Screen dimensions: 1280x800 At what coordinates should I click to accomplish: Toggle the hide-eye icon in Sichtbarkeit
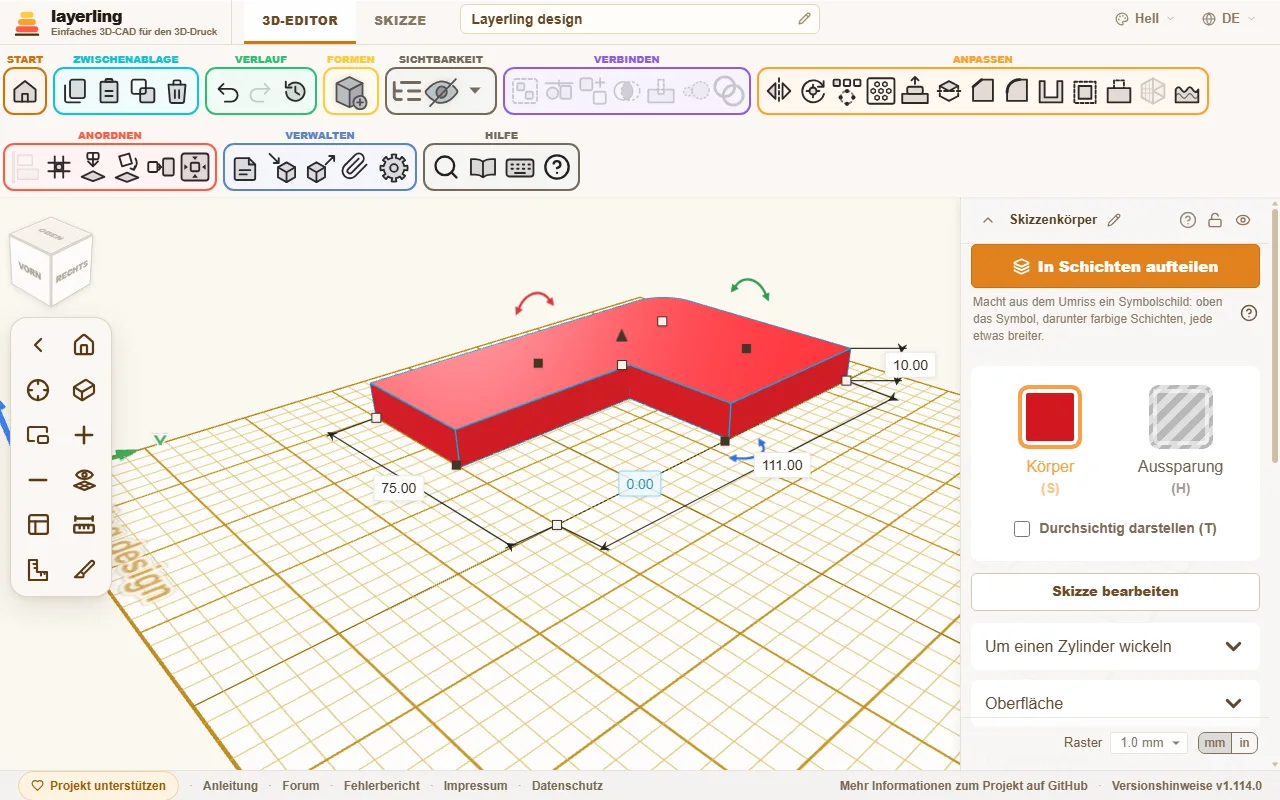441,92
